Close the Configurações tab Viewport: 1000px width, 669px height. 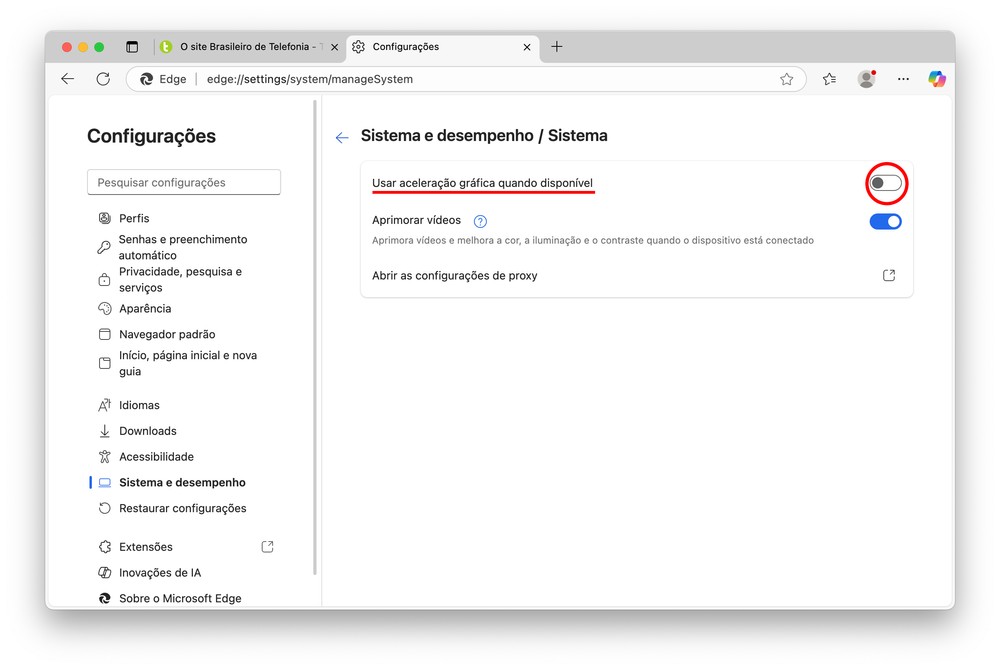[x=527, y=47]
